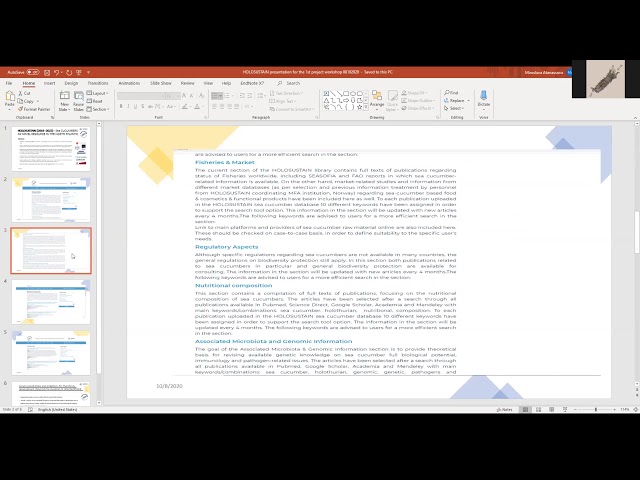Click the Paste clipboard icon

10,99
